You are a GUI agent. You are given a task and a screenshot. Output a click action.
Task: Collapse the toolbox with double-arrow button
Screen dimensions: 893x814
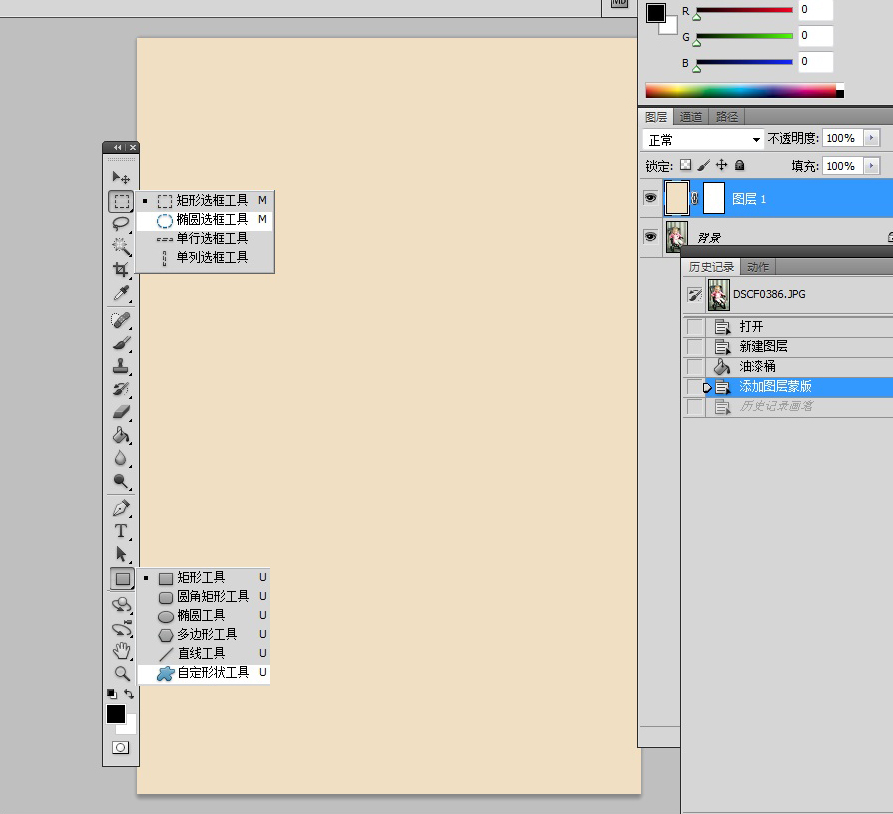[118, 148]
